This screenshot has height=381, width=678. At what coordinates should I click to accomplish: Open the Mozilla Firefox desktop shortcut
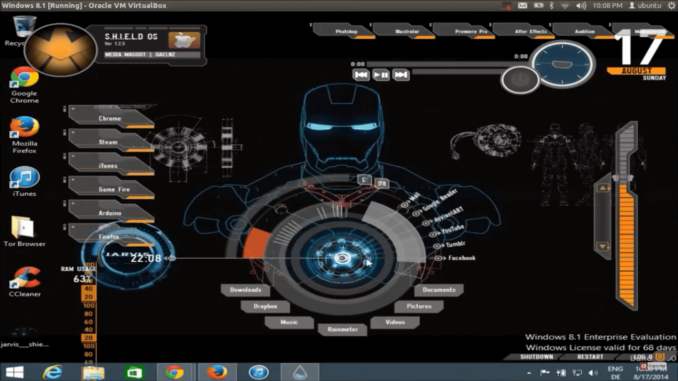[x=24, y=134]
